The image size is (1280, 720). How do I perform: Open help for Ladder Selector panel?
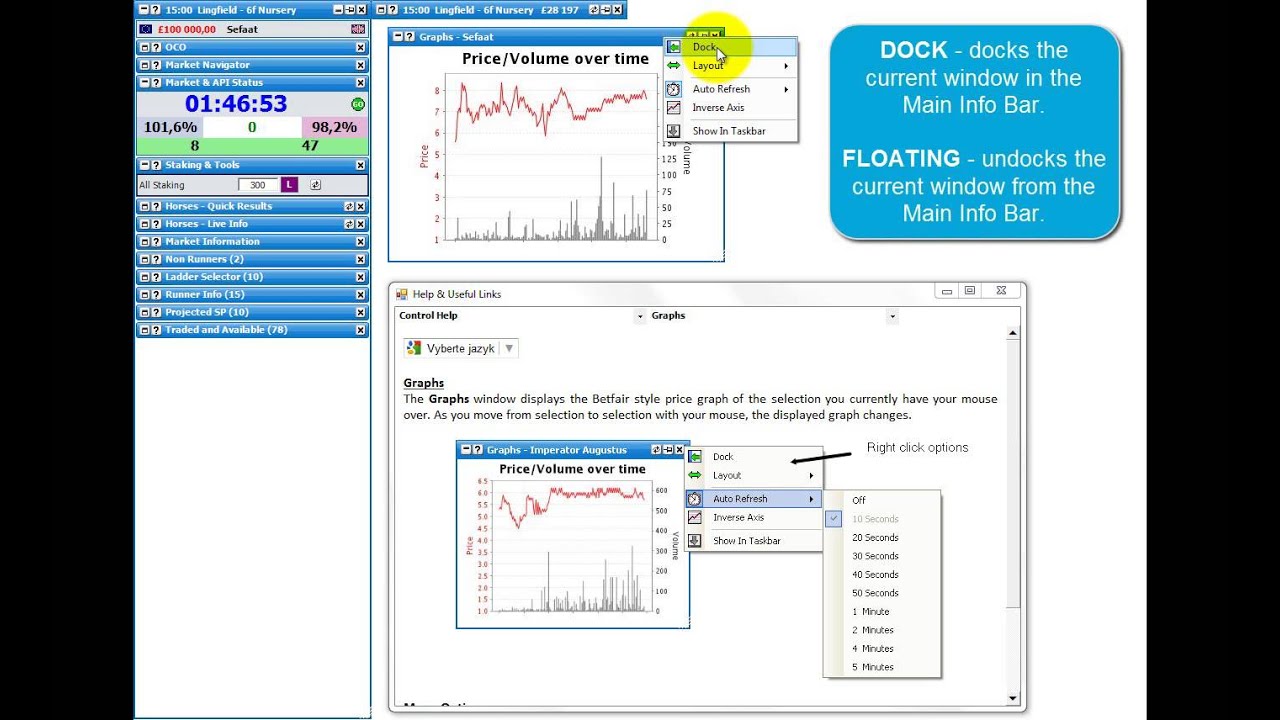[x=155, y=277]
